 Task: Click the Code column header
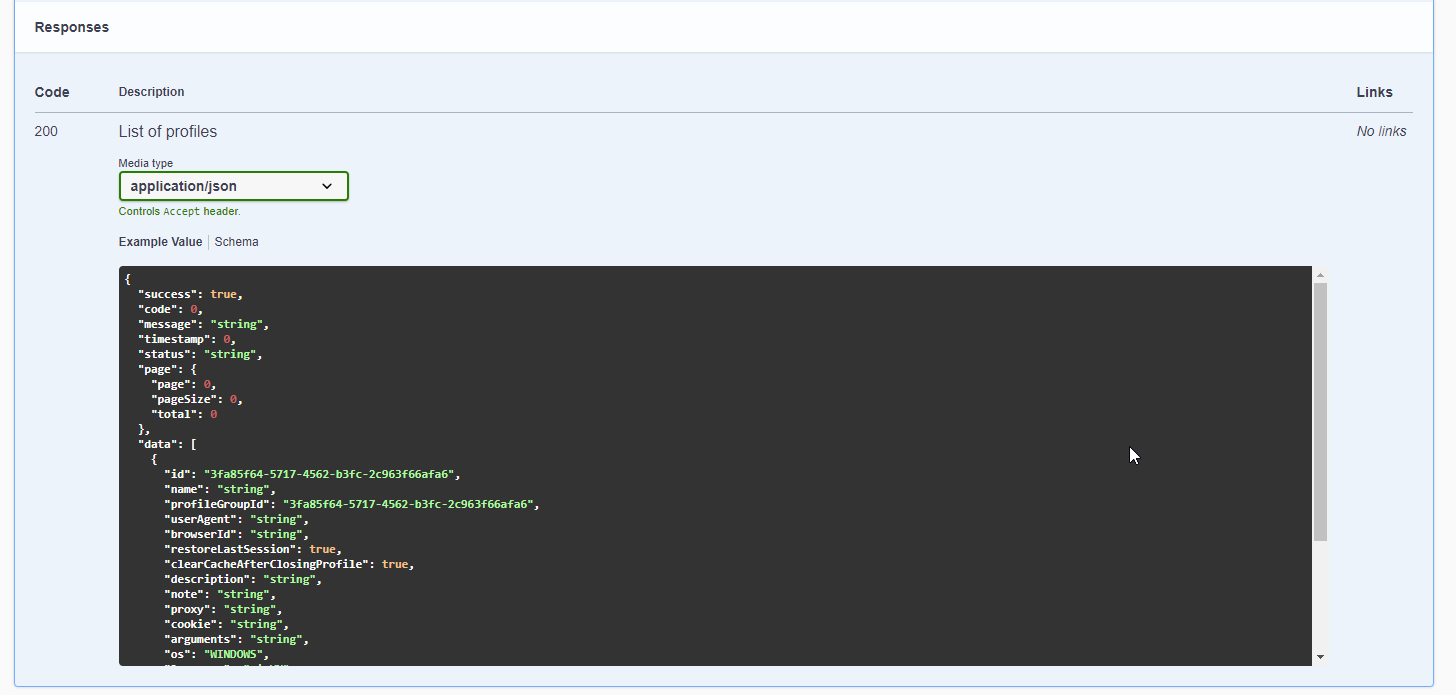(52, 91)
